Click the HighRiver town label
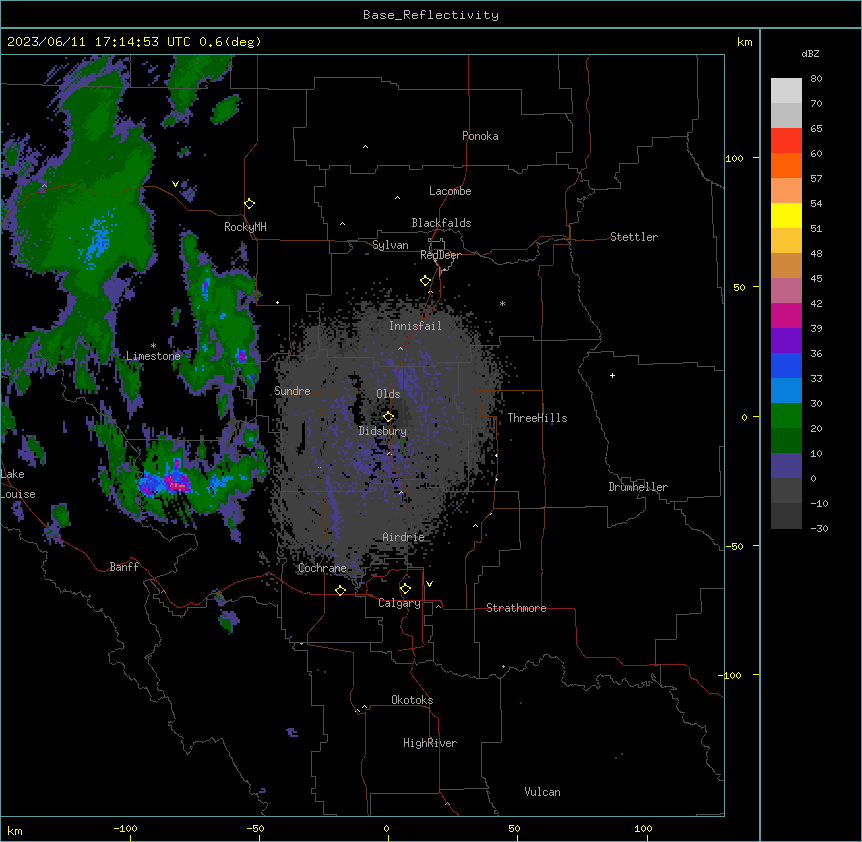Viewport: 862px width, 842px height. (429, 743)
